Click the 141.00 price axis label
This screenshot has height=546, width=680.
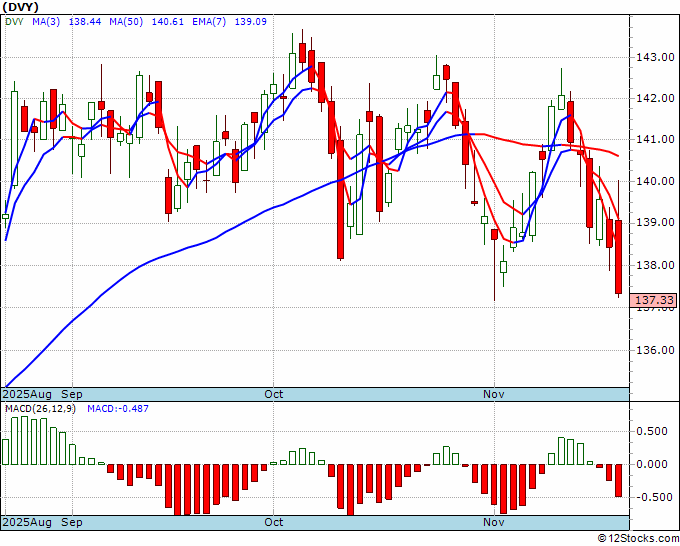coord(655,140)
